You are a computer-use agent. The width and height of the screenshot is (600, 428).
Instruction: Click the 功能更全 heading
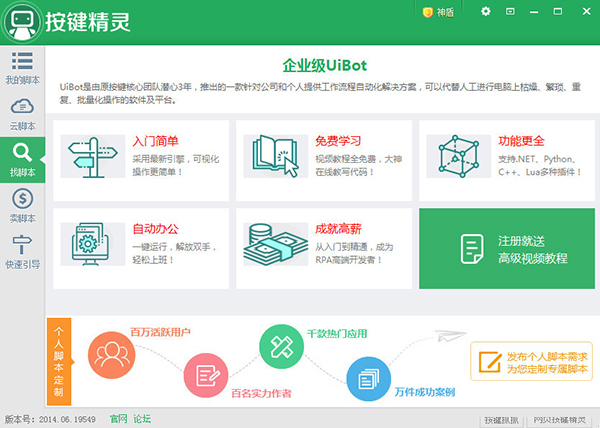(521, 141)
